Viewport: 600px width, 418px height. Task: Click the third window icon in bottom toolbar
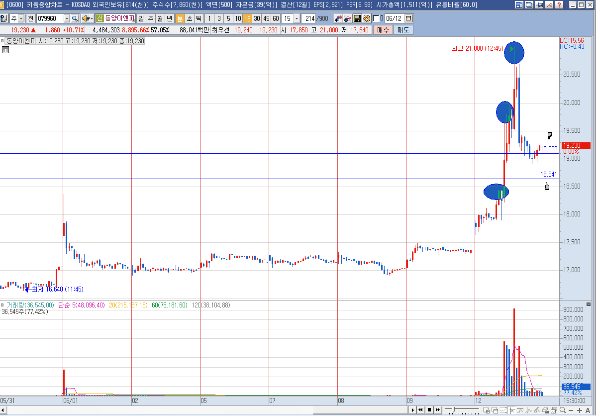click(x=503, y=410)
